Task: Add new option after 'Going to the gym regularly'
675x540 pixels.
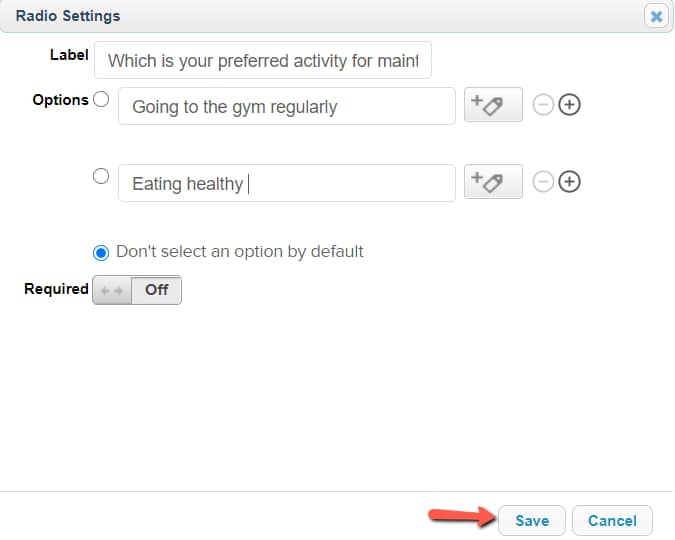Action: coord(569,105)
